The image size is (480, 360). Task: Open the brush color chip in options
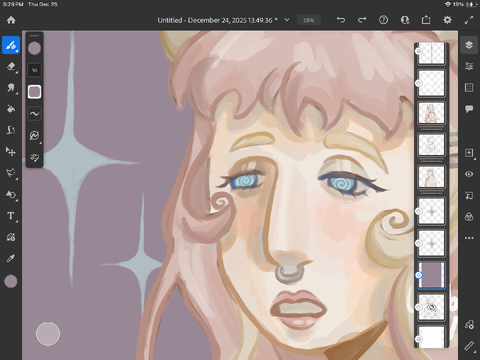[34, 48]
